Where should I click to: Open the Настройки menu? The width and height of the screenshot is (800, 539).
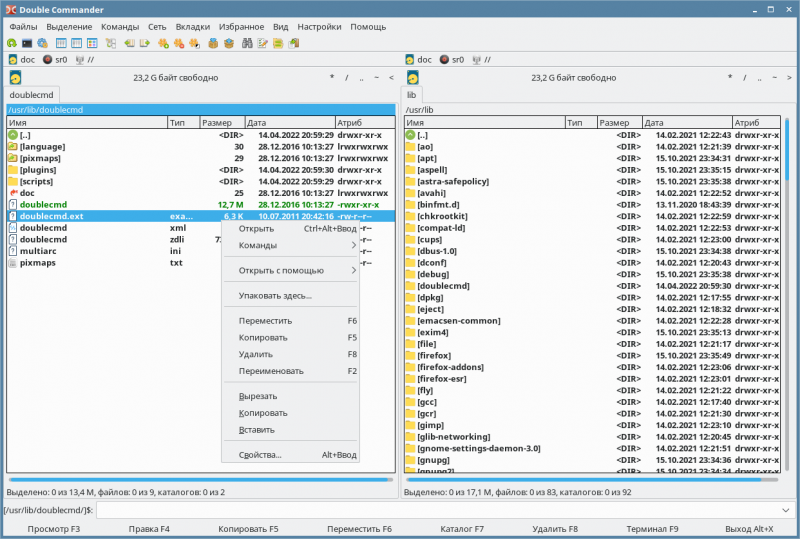pyautogui.click(x=319, y=27)
